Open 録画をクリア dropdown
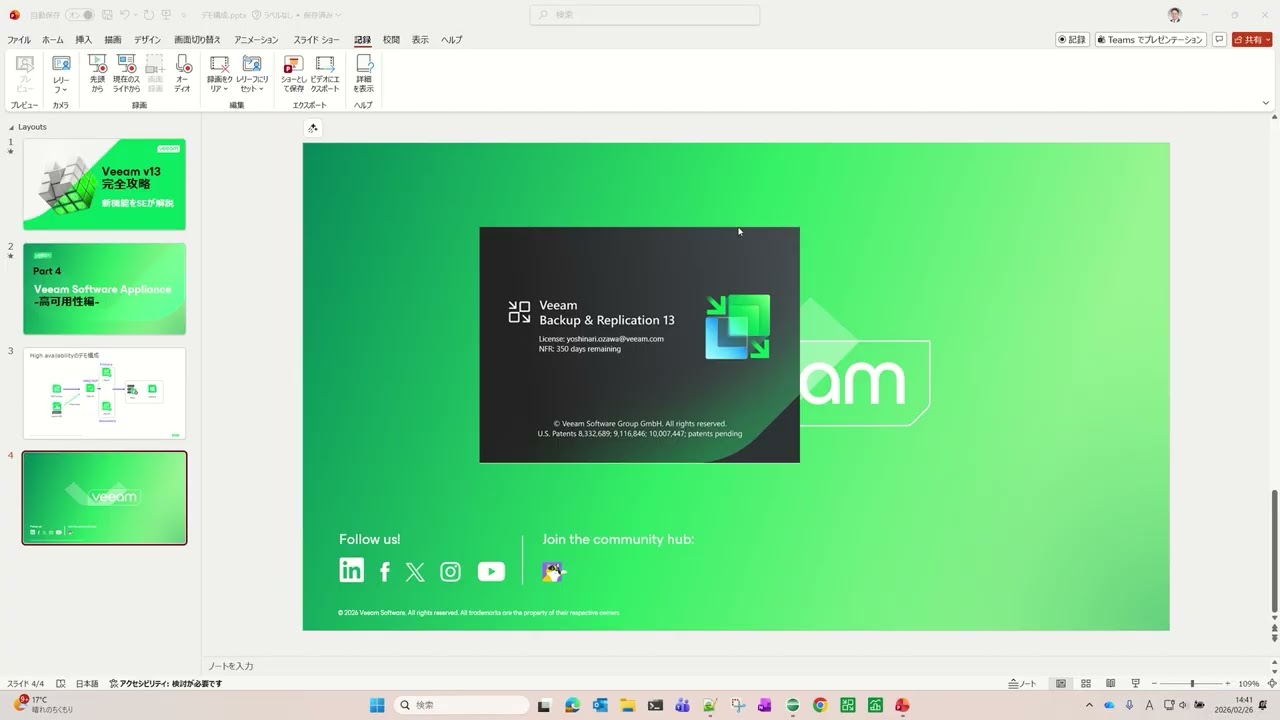Image resolution: width=1280 pixels, height=720 pixels. pyautogui.click(x=219, y=74)
